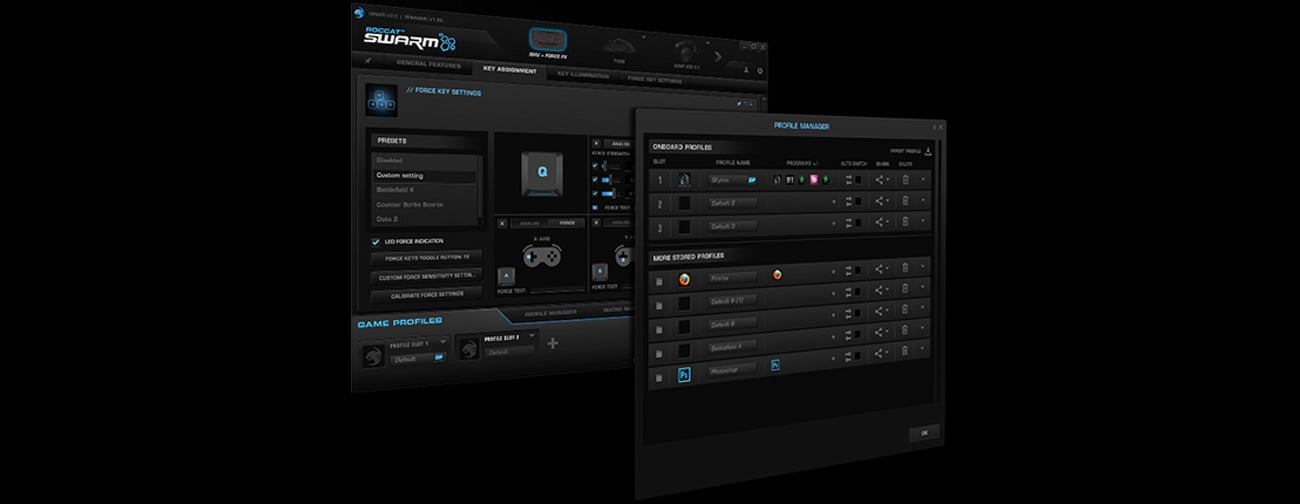
Task: Click the Firefox profile icon
Action: (x=684, y=279)
